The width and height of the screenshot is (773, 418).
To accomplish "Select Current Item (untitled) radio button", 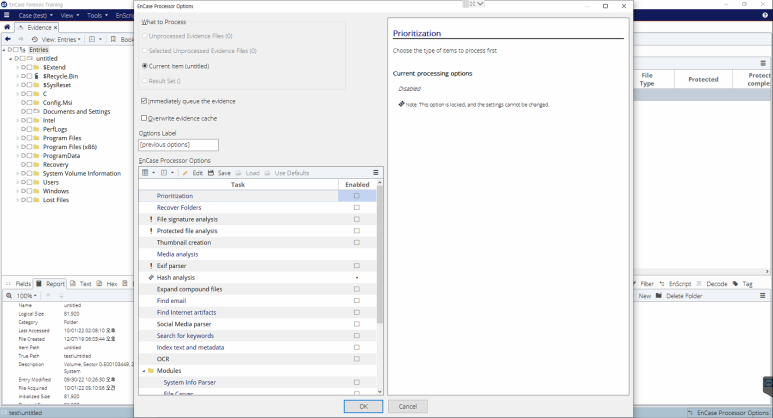I will (144, 66).
